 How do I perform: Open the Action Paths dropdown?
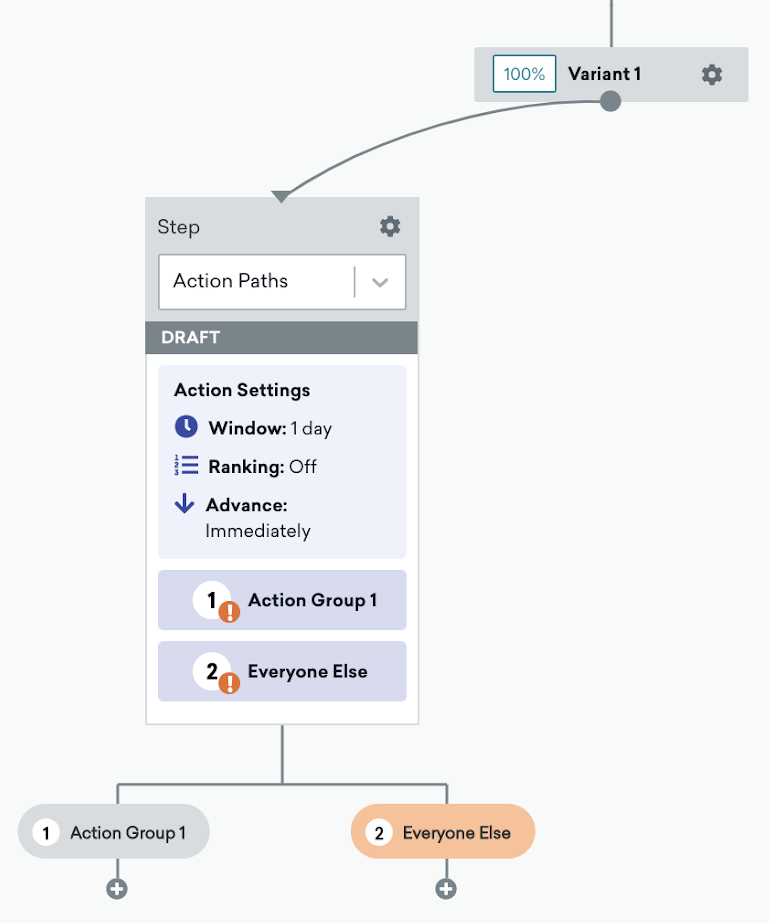[282, 281]
